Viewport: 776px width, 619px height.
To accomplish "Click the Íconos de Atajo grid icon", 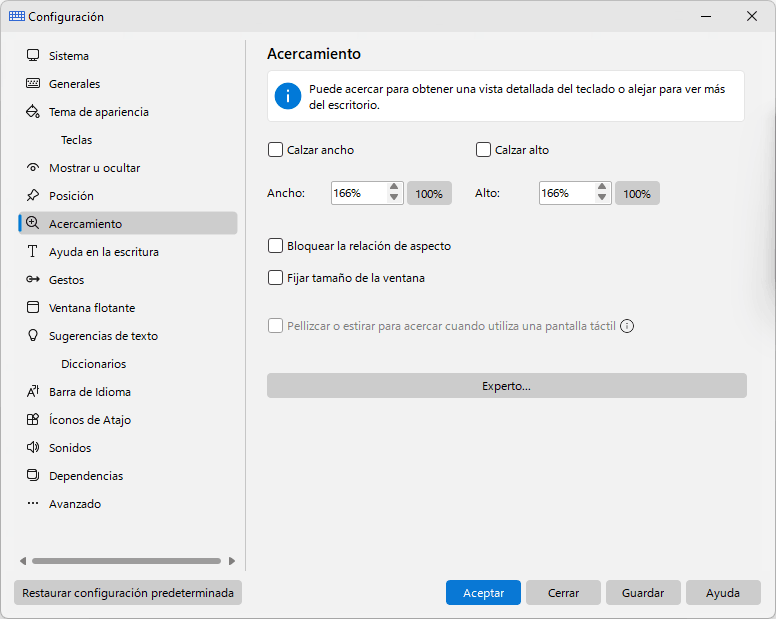I will 33,420.
